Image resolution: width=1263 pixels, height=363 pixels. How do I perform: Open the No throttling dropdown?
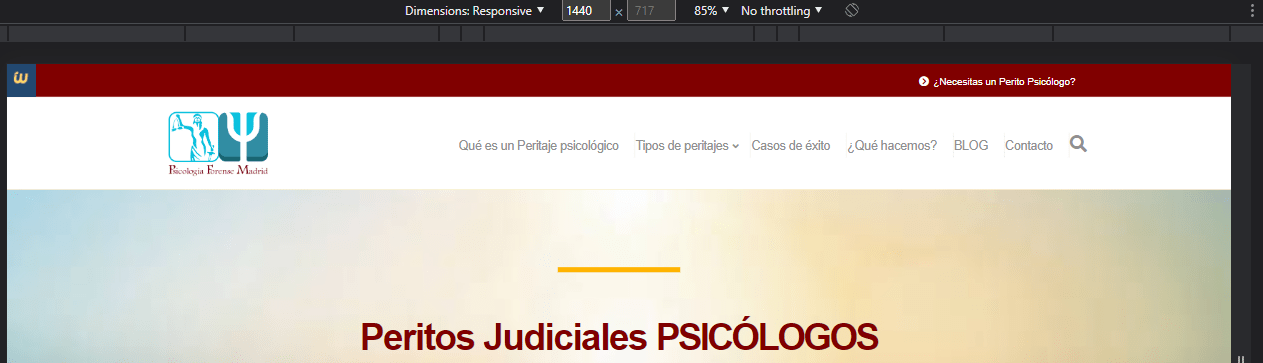pos(781,11)
